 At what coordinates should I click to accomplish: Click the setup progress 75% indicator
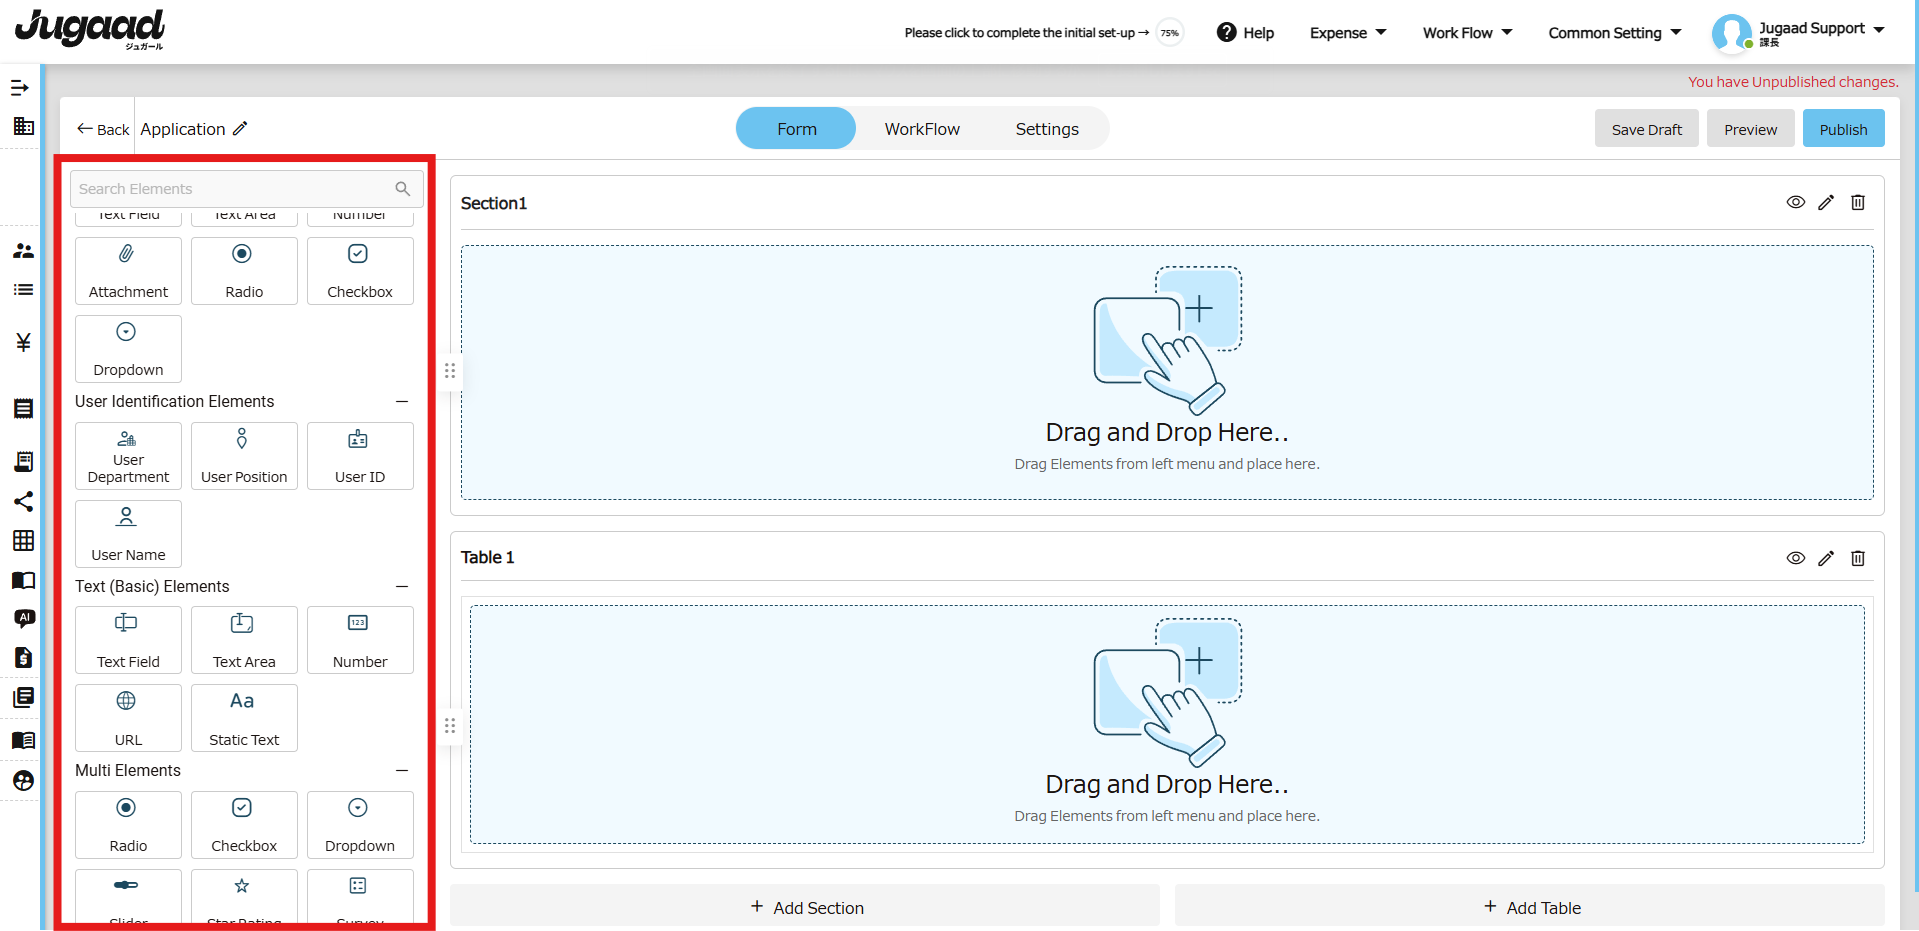(x=1168, y=33)
